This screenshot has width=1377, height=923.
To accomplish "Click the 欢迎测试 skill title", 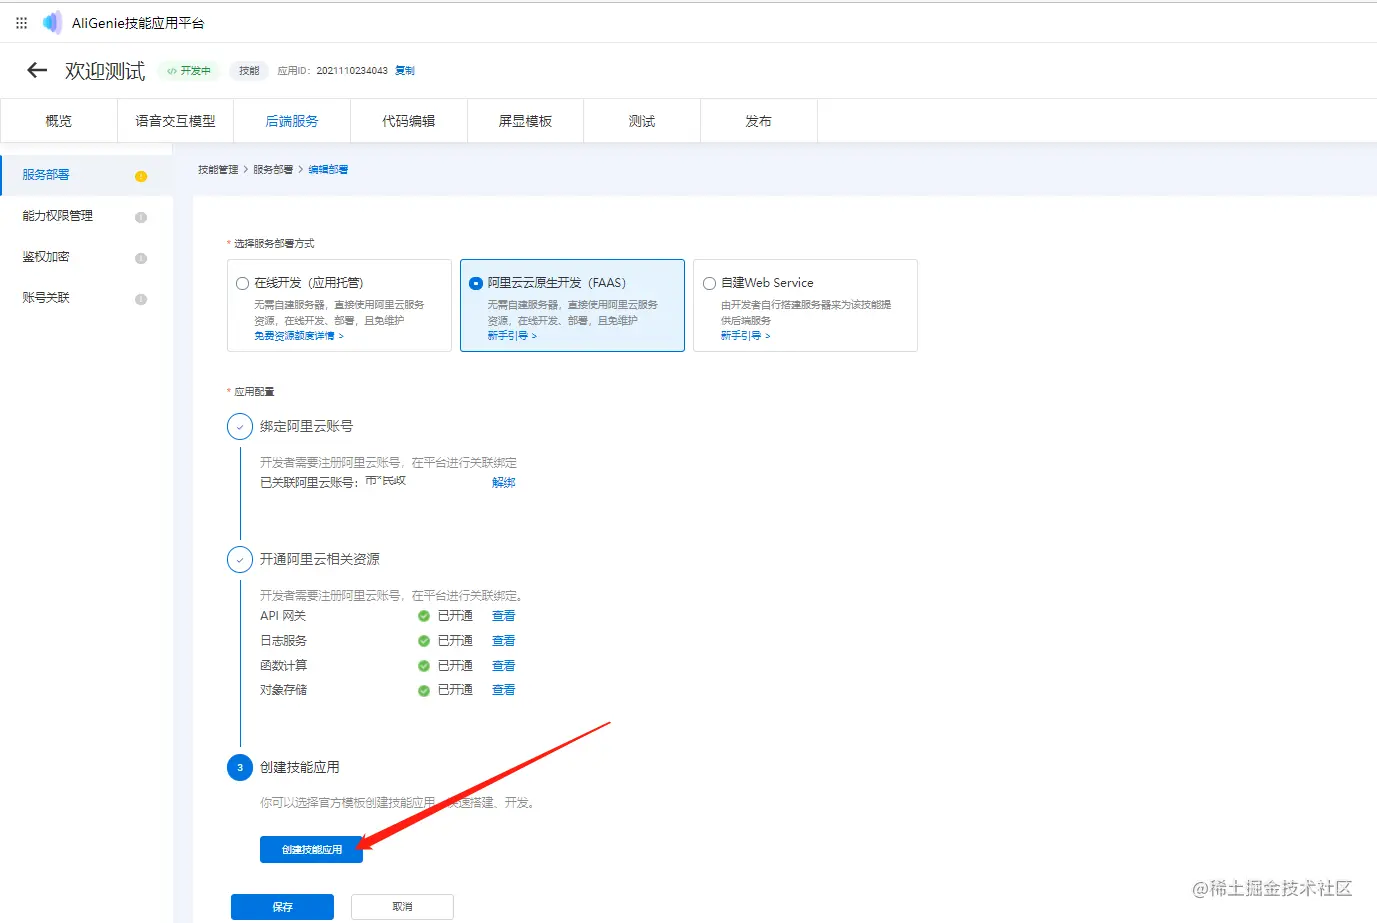I will (x=105, y=71).
